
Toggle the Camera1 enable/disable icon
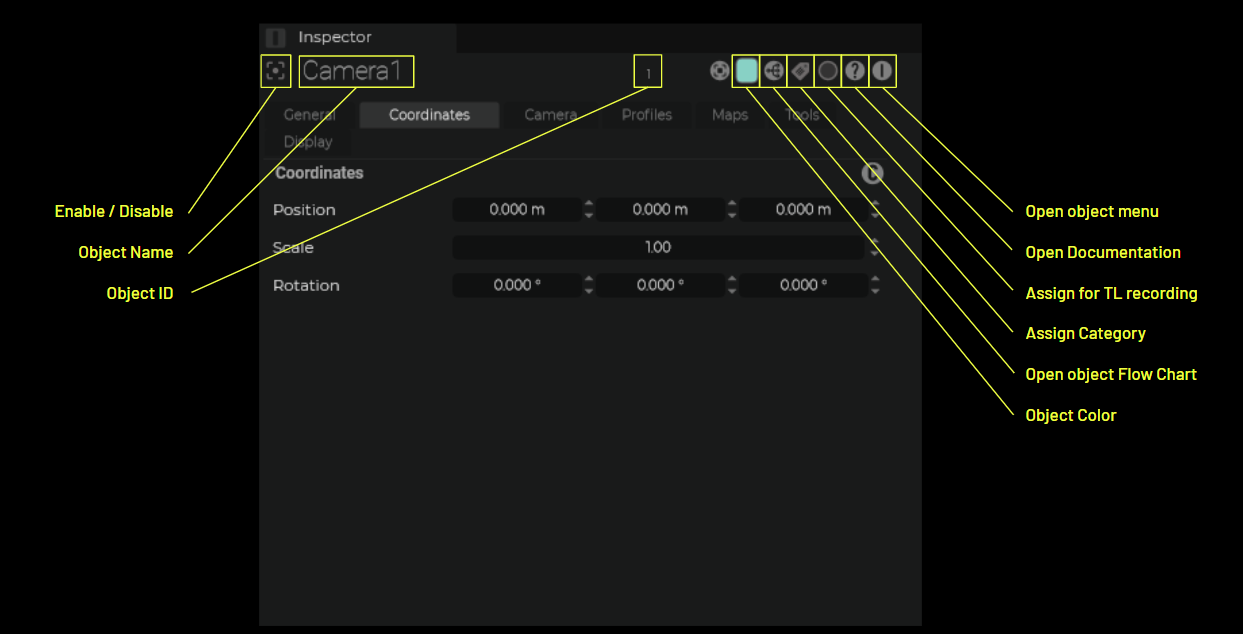(276, 72)
